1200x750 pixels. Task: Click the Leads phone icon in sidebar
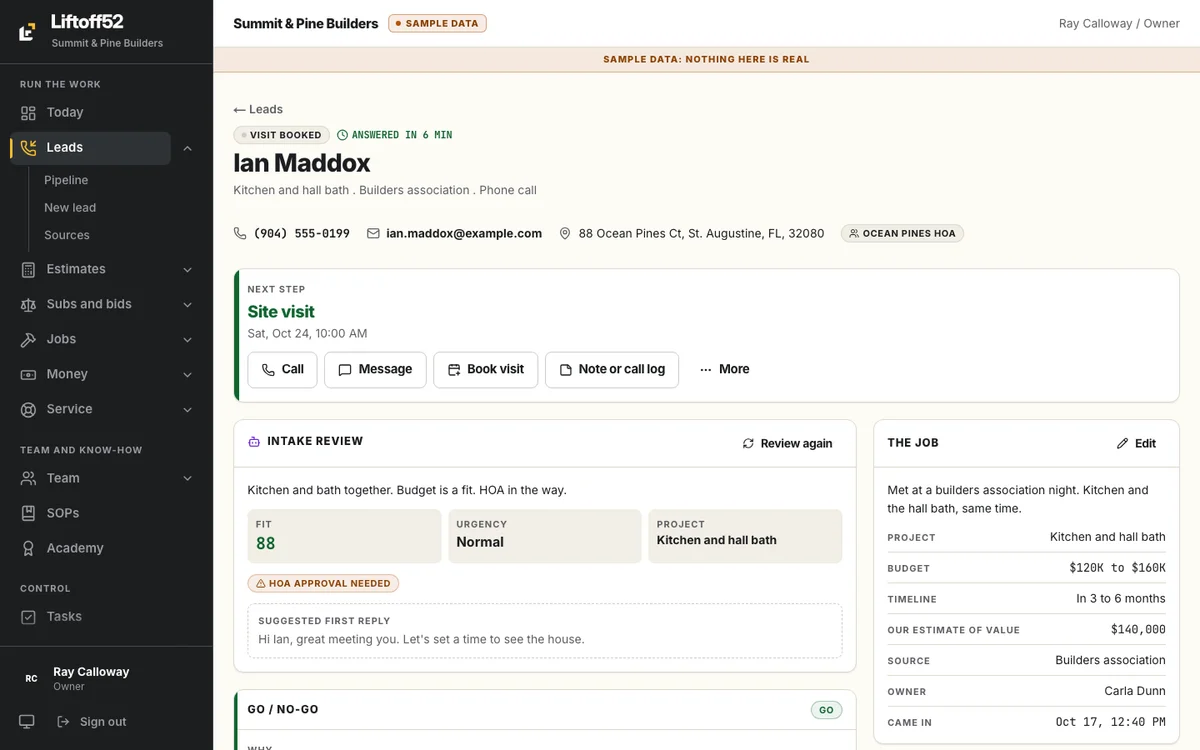28,148
